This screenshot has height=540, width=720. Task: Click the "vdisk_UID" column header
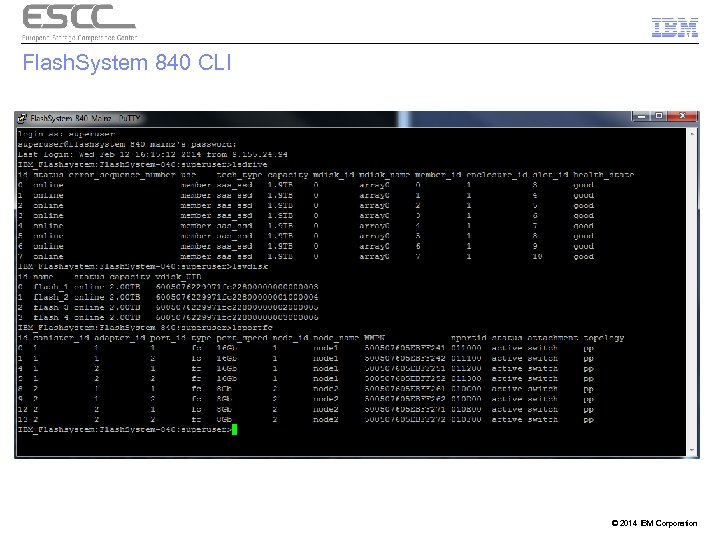[x=178, y=277]
